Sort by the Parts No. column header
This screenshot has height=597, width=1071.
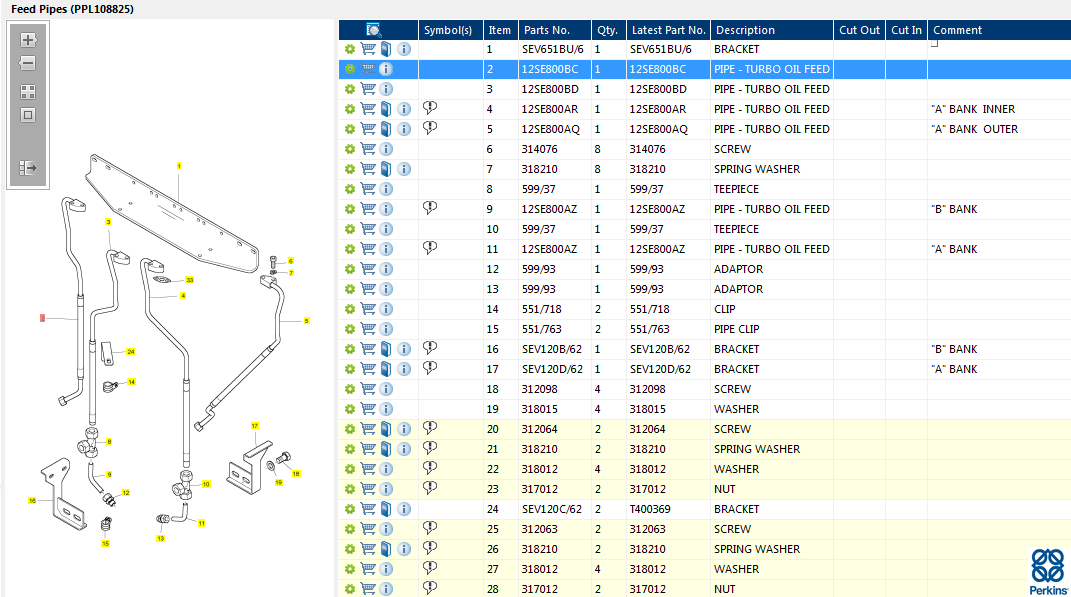(x=546, y=30)
